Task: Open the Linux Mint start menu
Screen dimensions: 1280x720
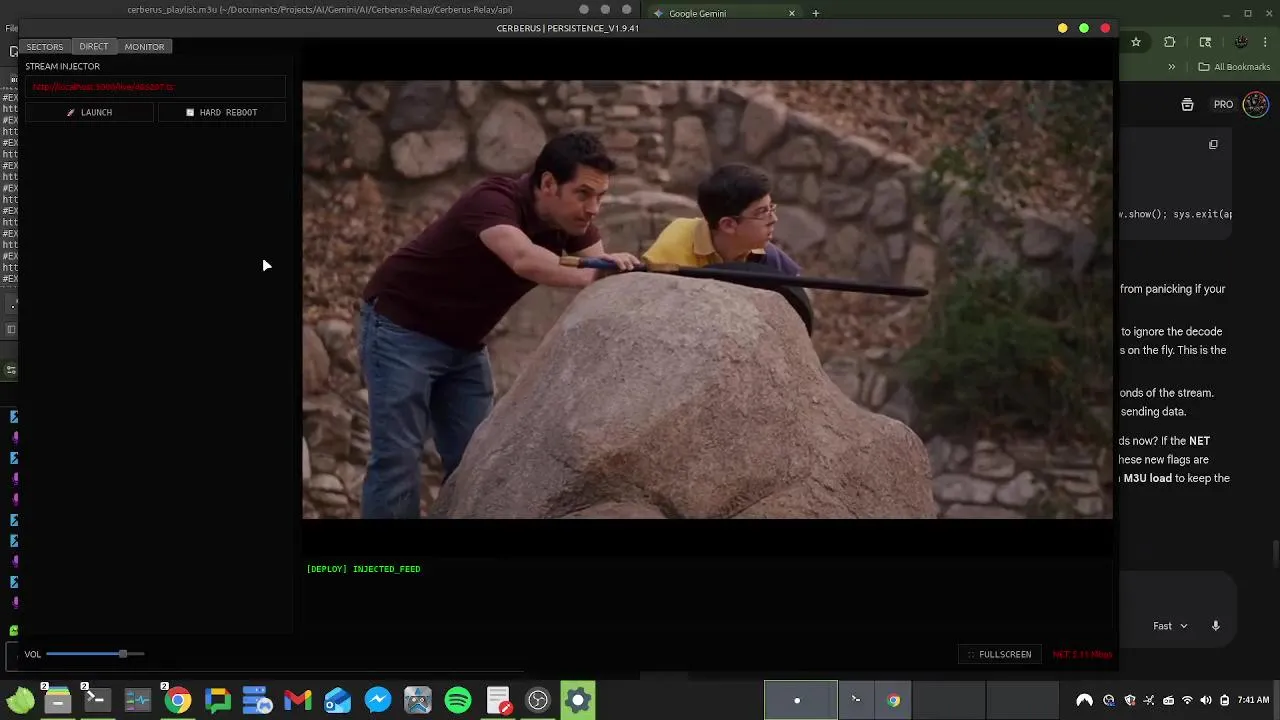Action: (20, 700)
